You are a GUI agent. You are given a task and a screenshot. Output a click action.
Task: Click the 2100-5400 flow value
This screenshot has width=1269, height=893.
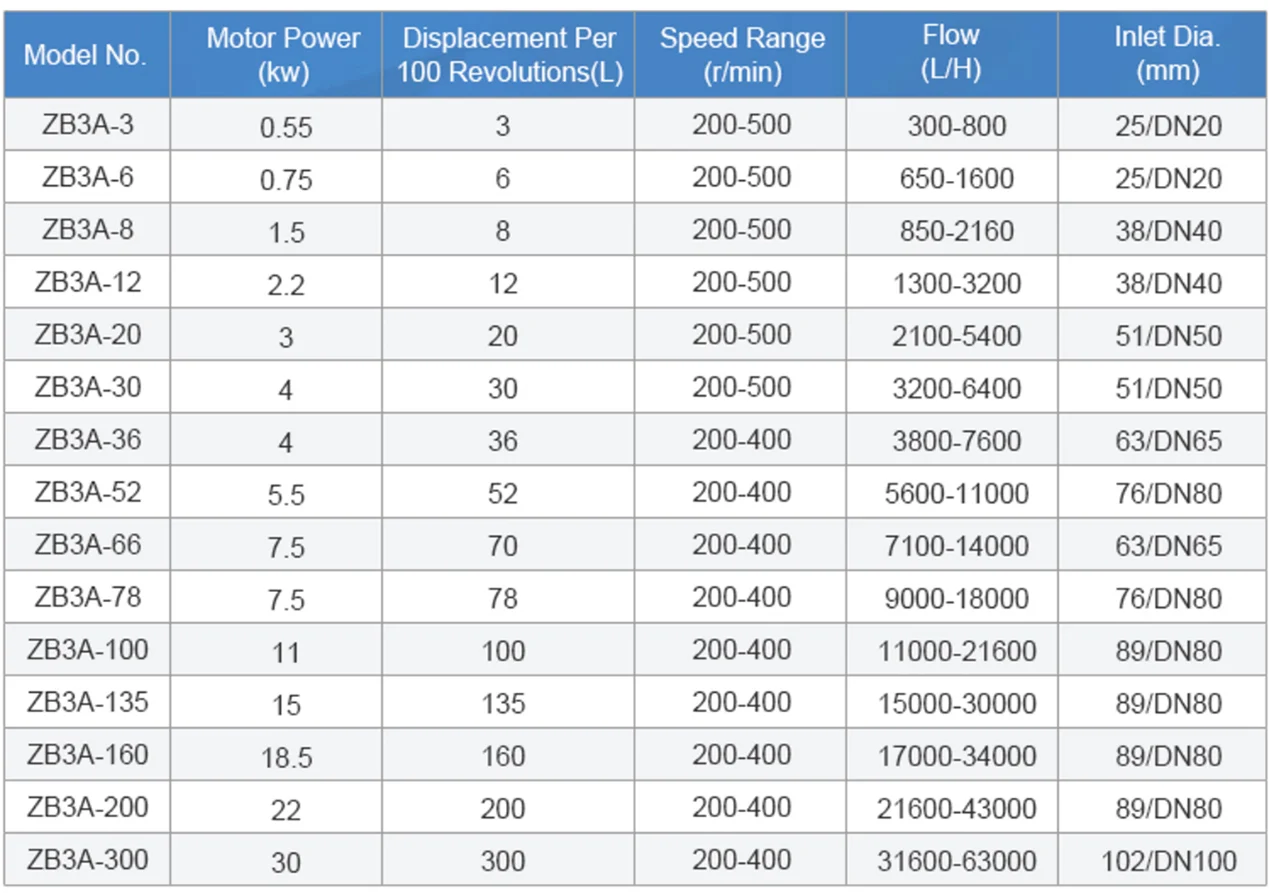pyautogui.click(x=957, y=335)
